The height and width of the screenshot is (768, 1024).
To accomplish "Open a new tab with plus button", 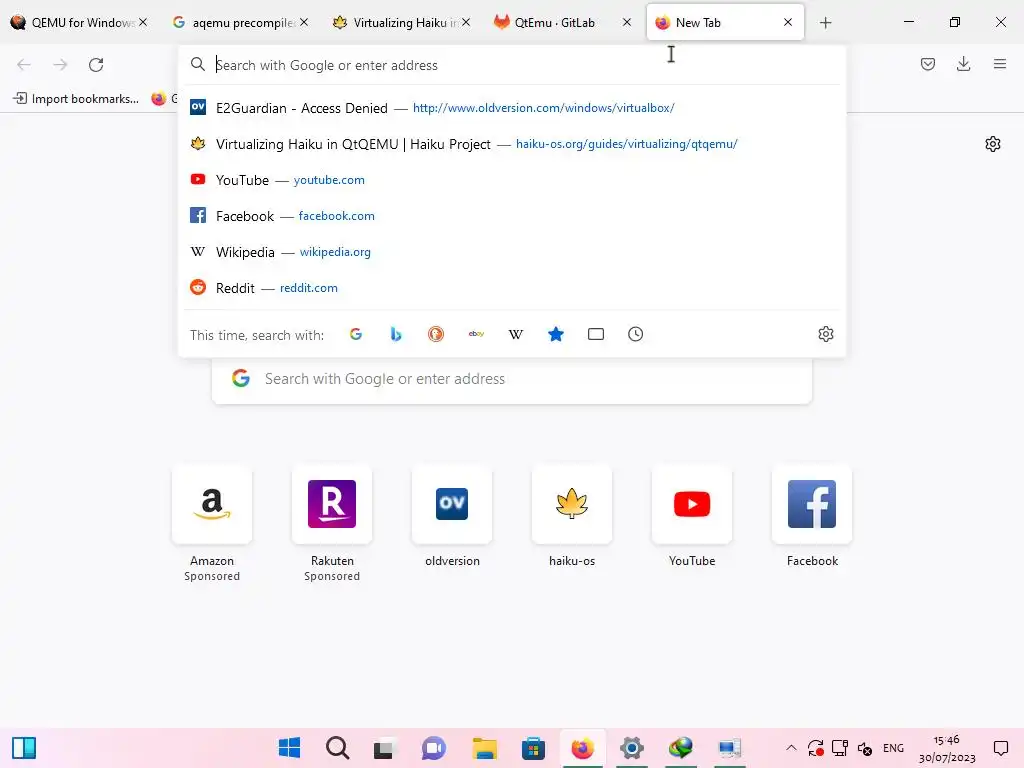I will pos(825,23).
